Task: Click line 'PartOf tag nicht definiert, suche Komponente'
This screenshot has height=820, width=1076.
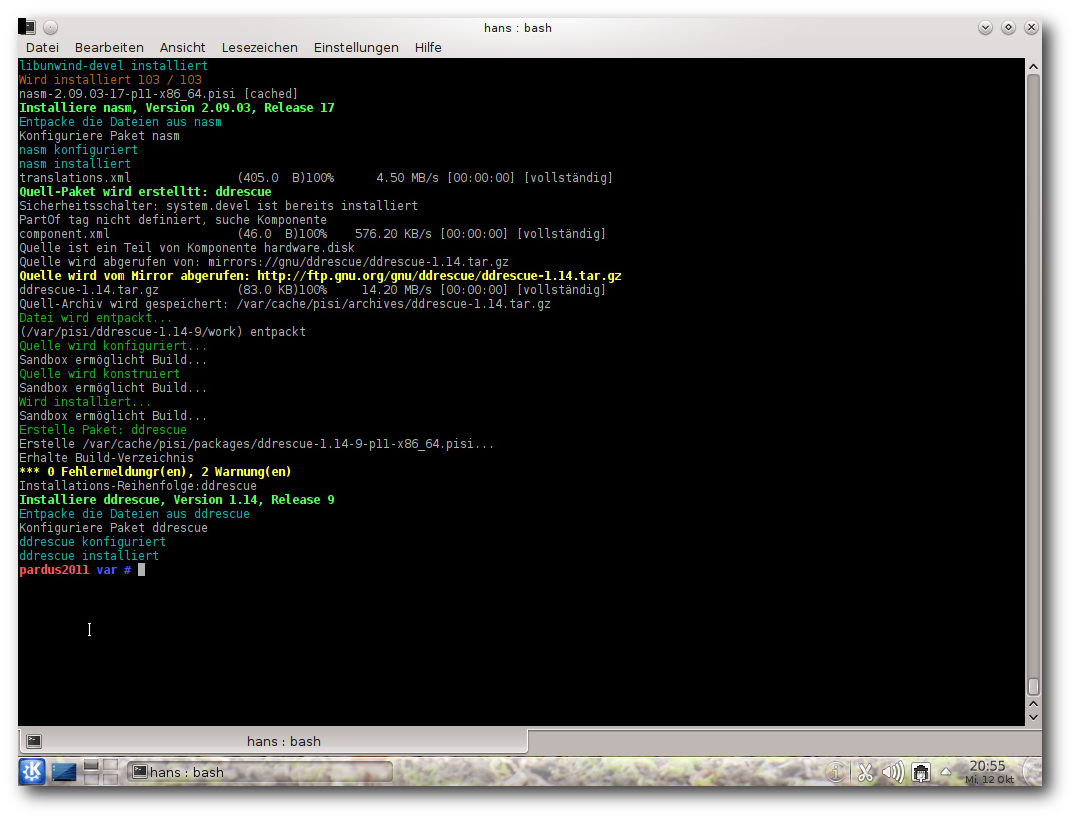Action: tap(173, 220)
